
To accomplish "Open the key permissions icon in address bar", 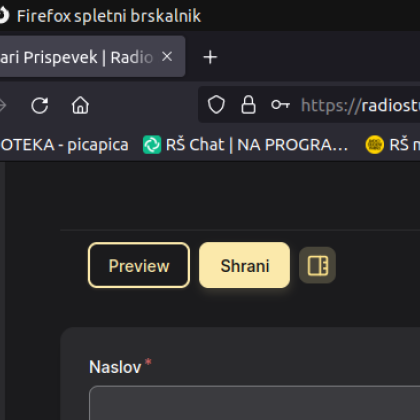I will 280,105.
